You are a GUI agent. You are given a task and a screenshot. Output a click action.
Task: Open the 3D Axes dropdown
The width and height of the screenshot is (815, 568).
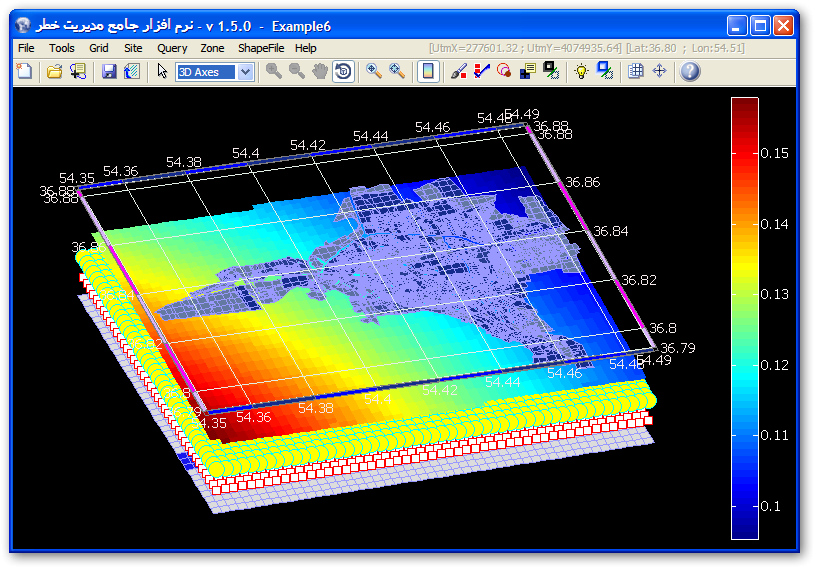(x=246, y=71)
